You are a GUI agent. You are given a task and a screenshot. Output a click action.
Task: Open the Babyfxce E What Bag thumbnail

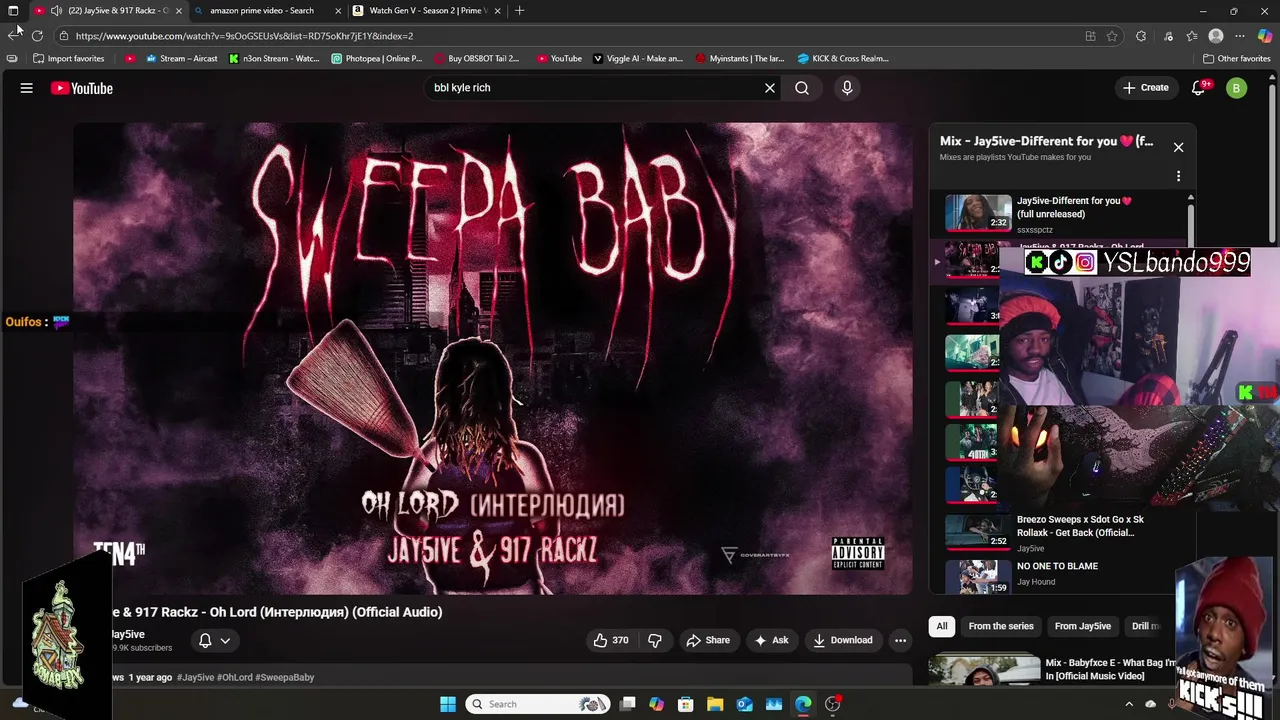click(x=984, y=669)
